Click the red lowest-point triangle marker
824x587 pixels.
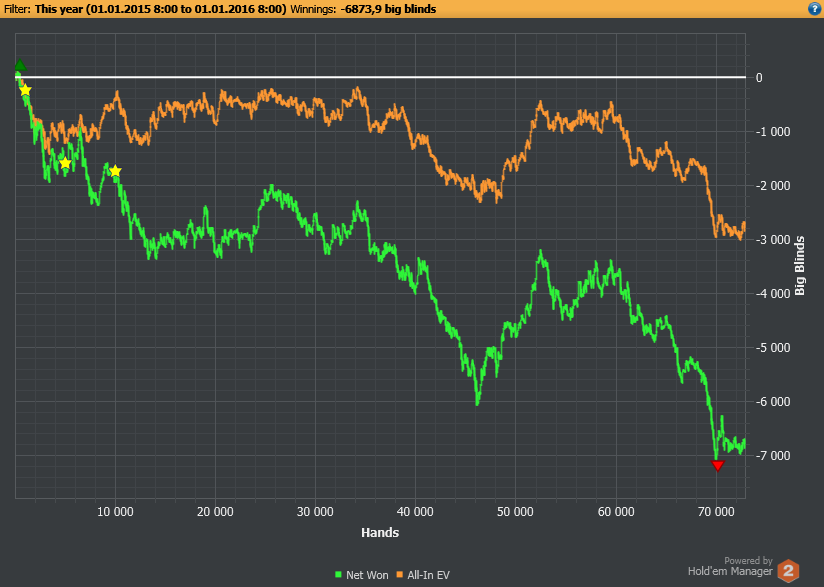[x=717, y=465]
